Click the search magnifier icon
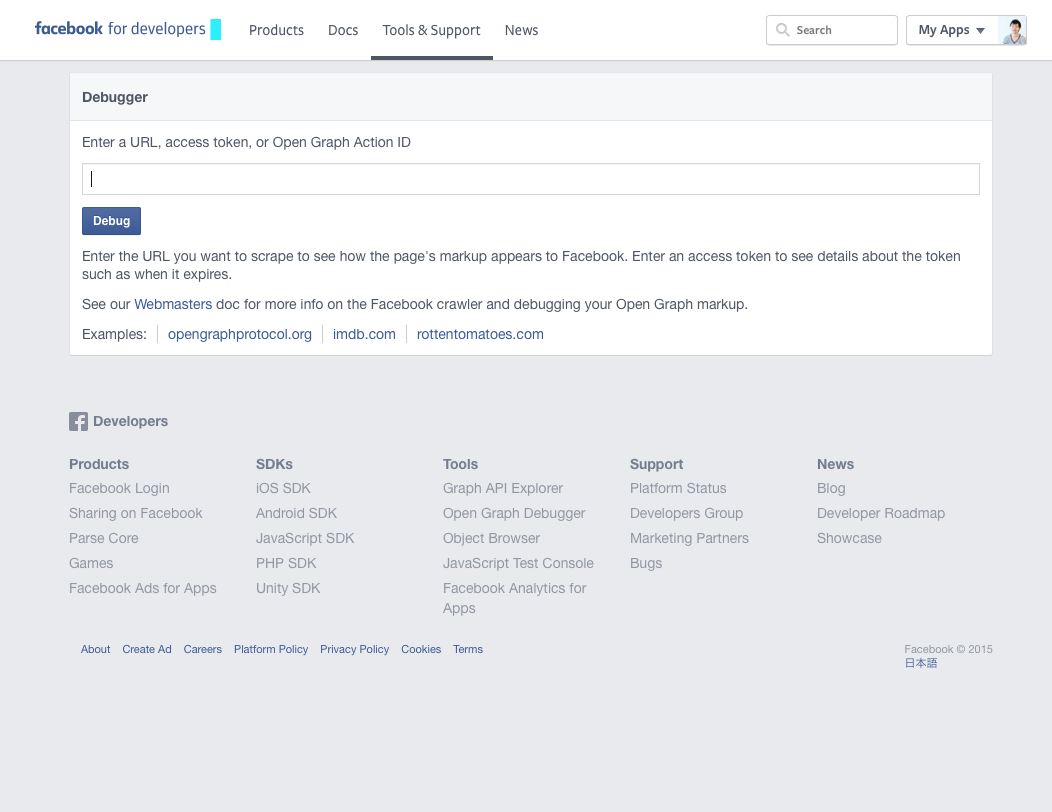Image resolution: width=1052 pixels, height=812 pixels. pos(782,30)
